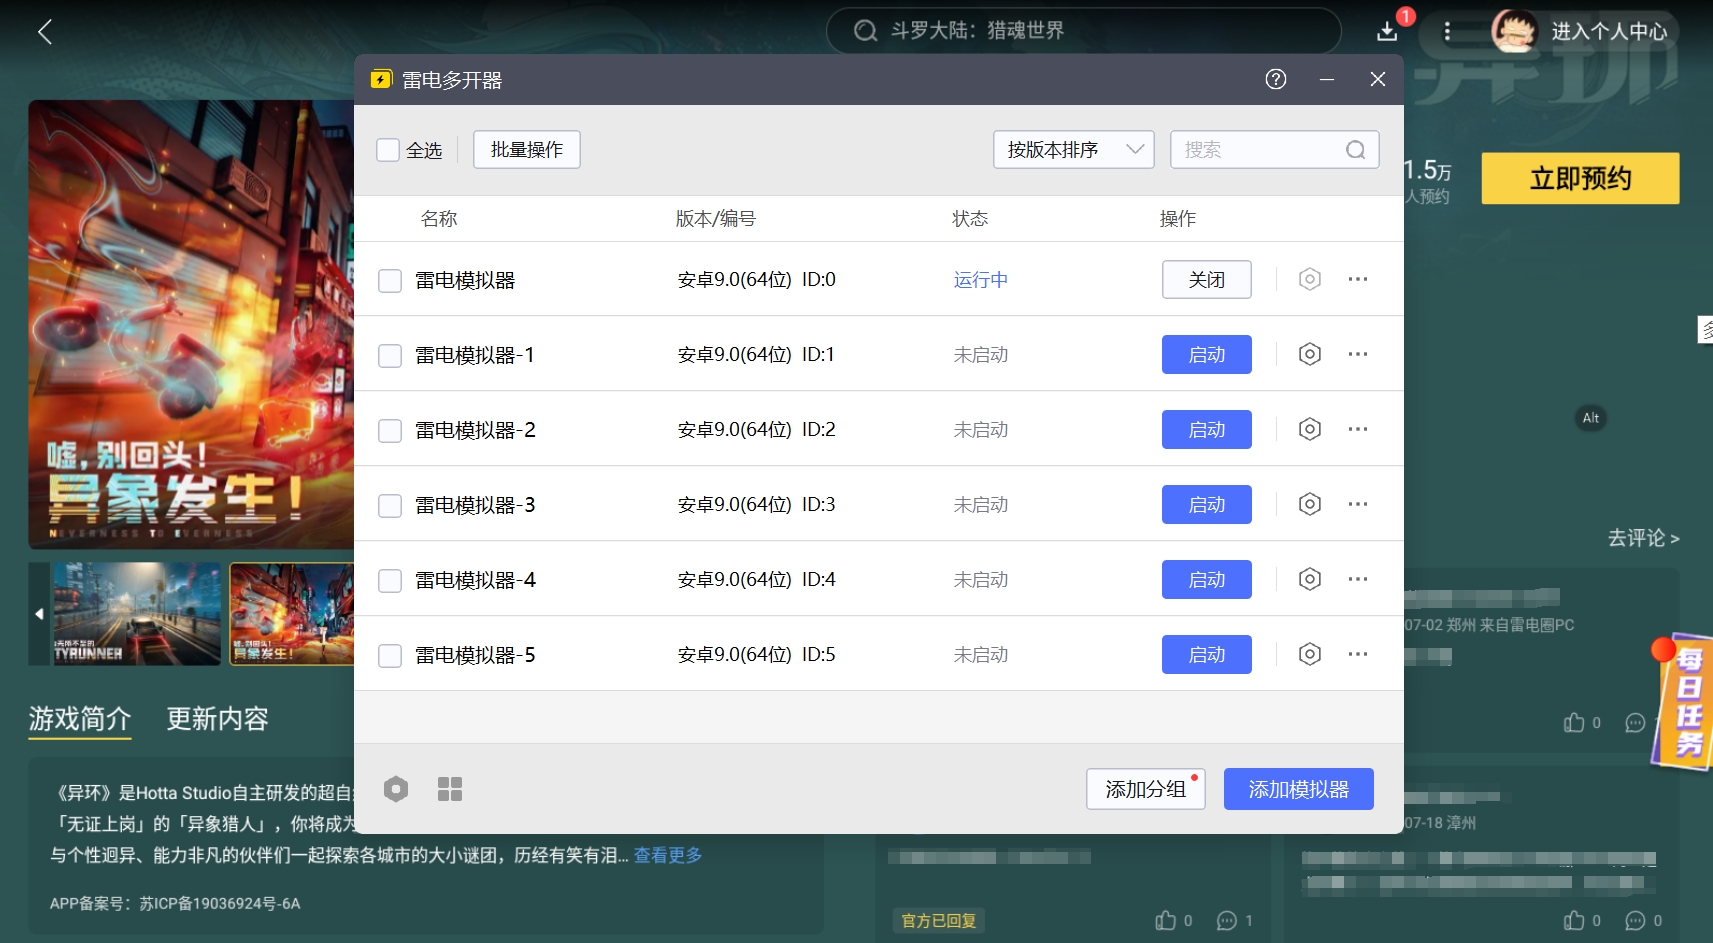
Task: Click the download icon with red badge
Action: coord(1388,31)
